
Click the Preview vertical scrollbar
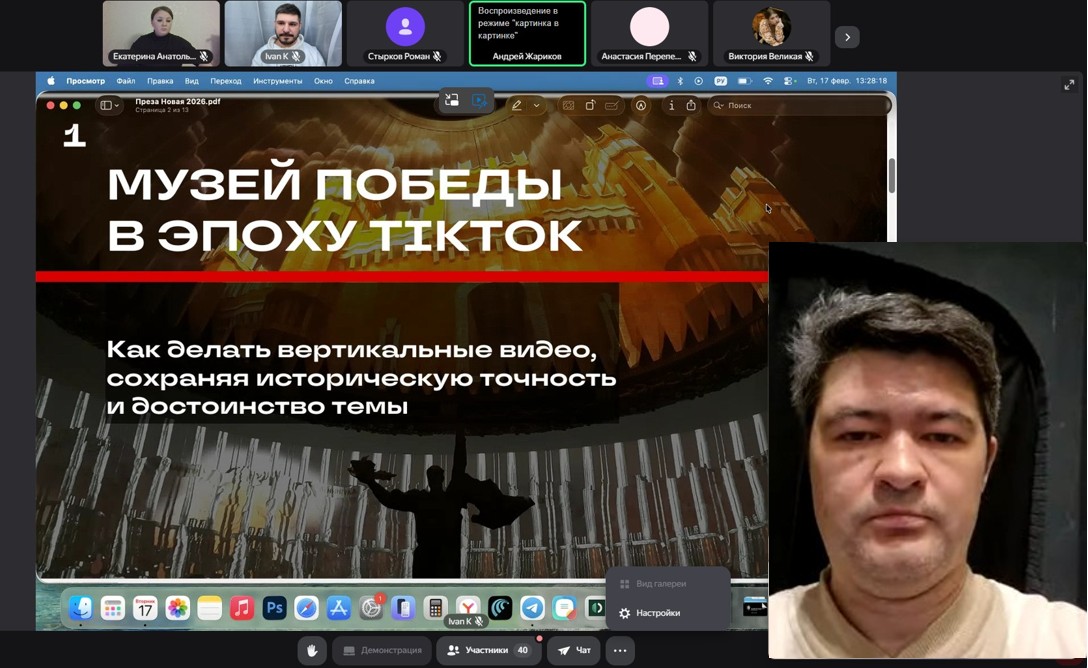[x=891, y=175]
